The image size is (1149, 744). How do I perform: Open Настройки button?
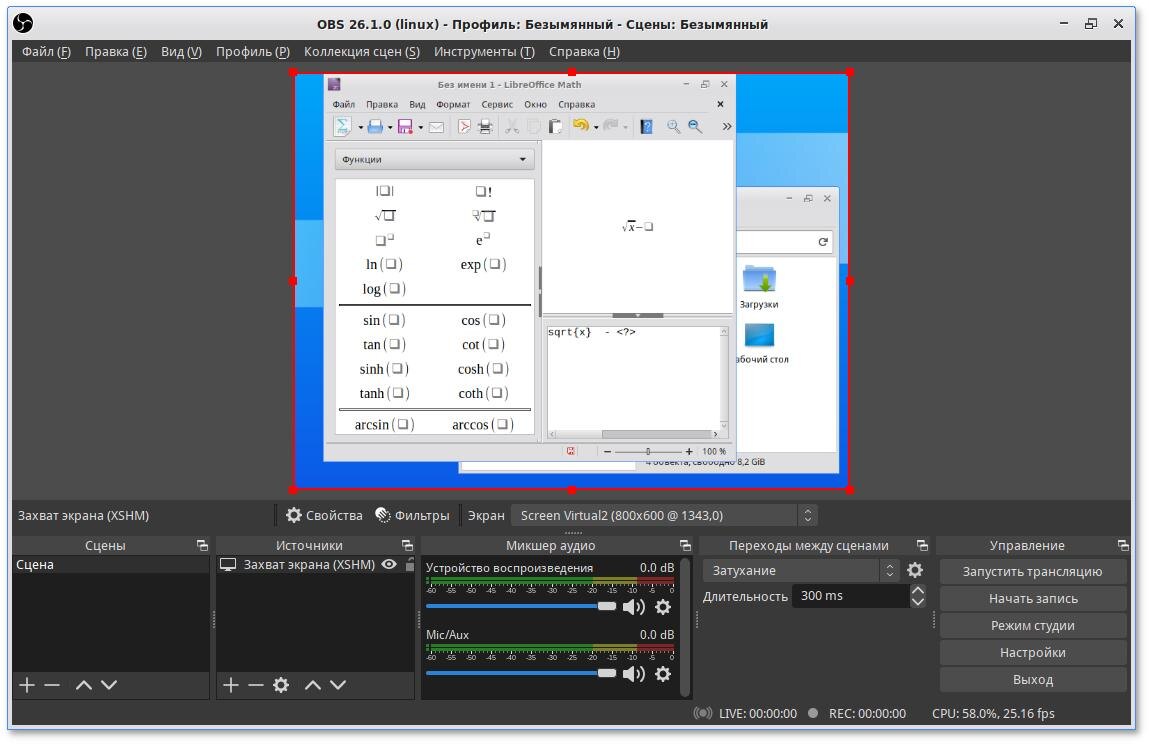(x=1032, y=652)
